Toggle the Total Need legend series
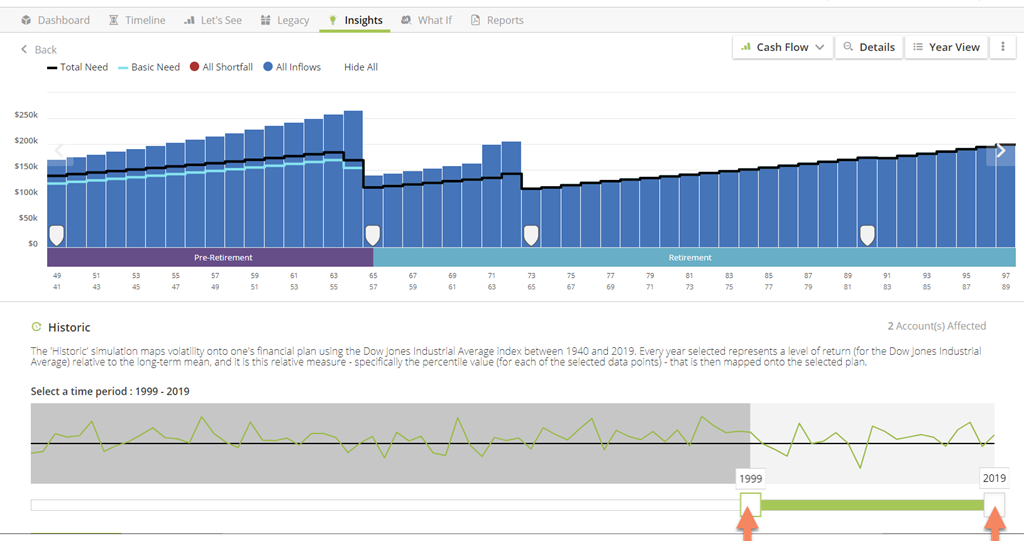Image resolution: width=1024 pixels, height=541 pixels. coord(77,67)
